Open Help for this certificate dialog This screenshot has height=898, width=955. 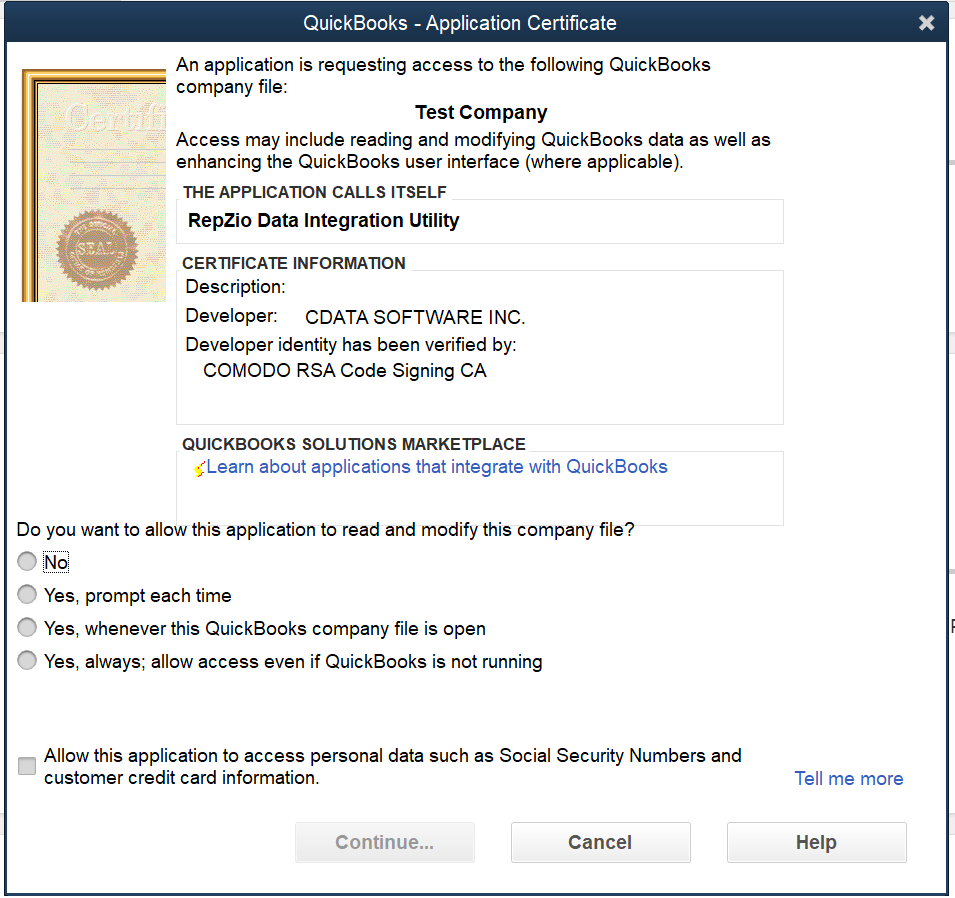[x=816, y=842]
